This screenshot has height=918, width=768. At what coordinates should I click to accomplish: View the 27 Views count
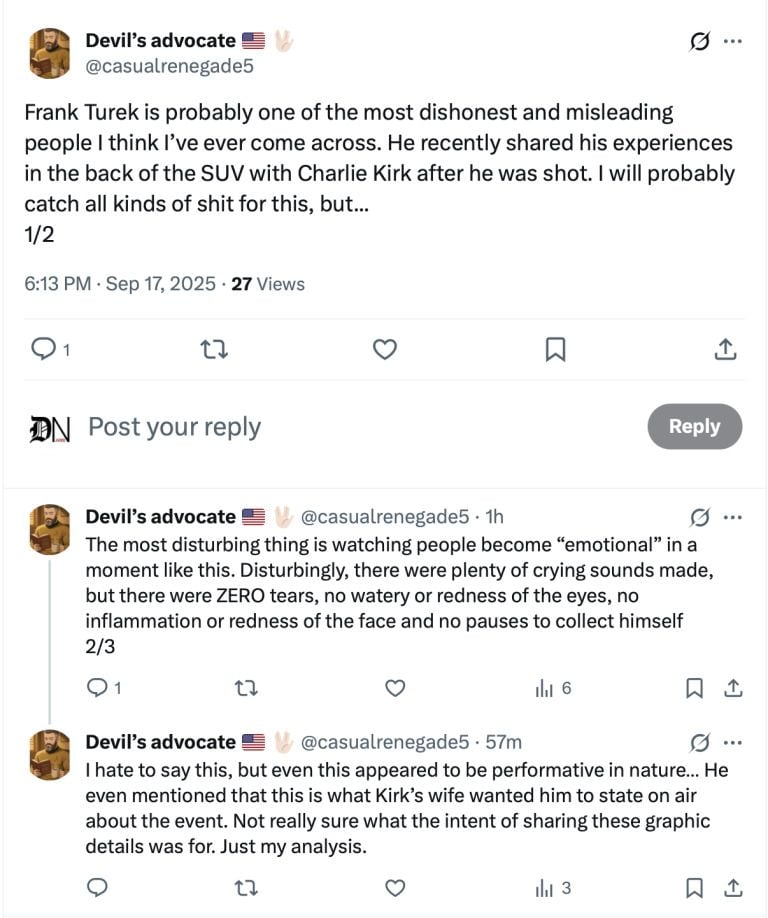(x=267, y=284)
